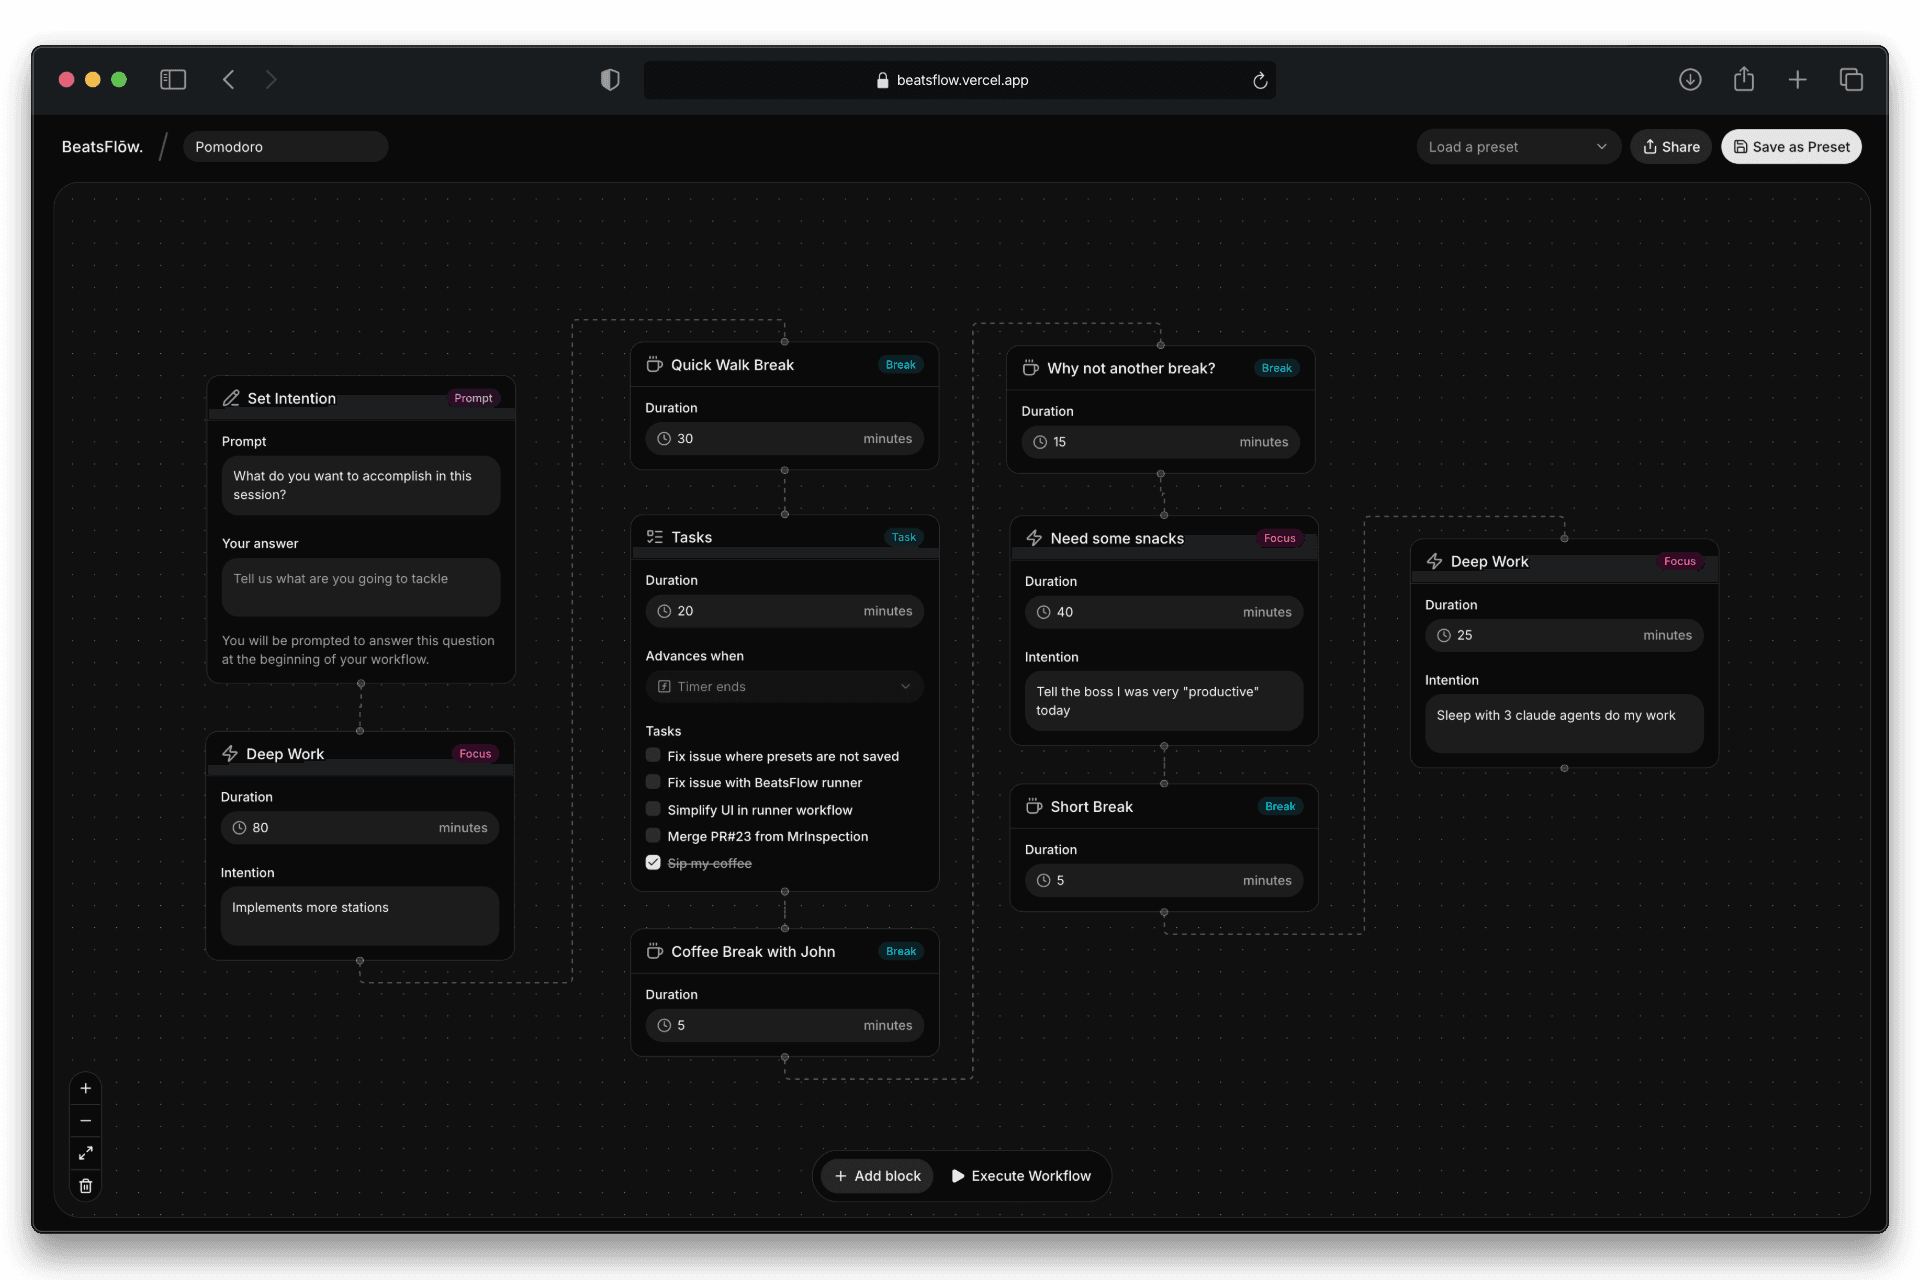
Task: Click the clock icon in Quick Walk Break duration
Action: 664,439
